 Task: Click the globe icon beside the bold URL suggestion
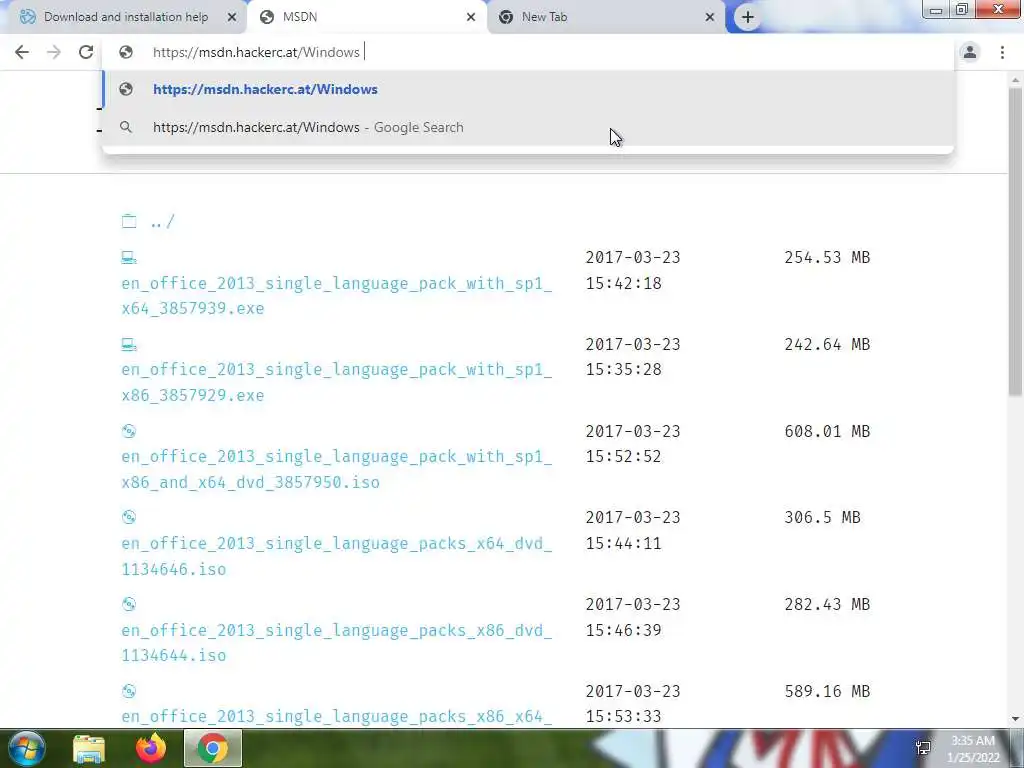click(x=126, y=89)
